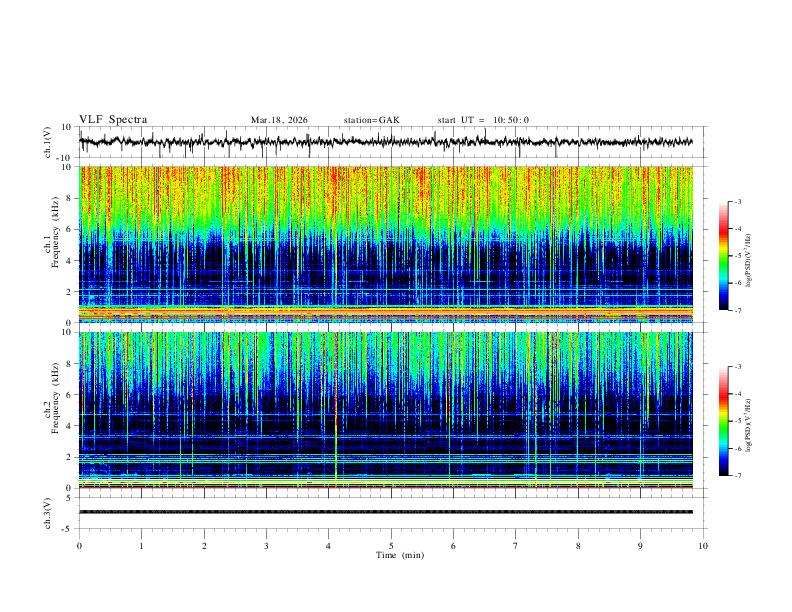Click the time axis tick label '5'
This screenshot has height=612, width=792.
391,546
